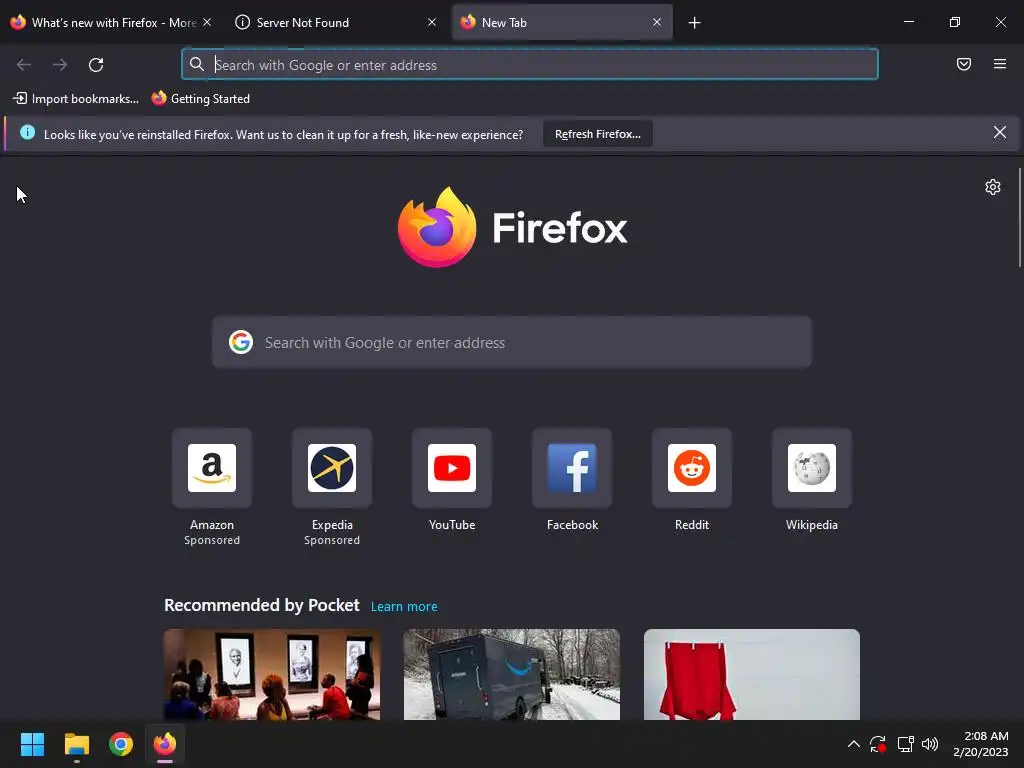
Task: Click the back navigation arrow
Action: click(24, 65)
